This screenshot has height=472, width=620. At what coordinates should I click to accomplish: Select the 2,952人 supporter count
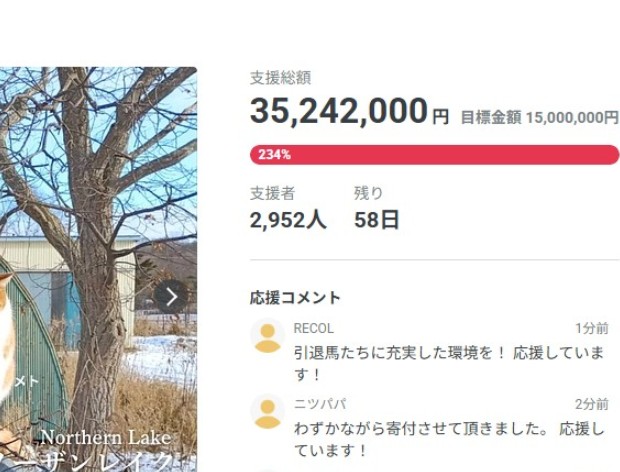click(288, 220)
